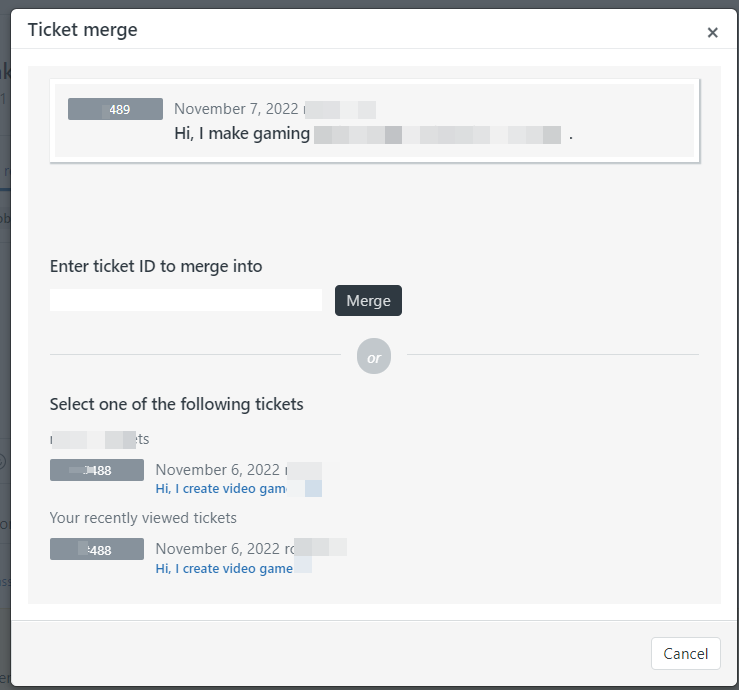Cancel the ticket merge
Viewport: 739px width, 690px height.
(685, 654)
